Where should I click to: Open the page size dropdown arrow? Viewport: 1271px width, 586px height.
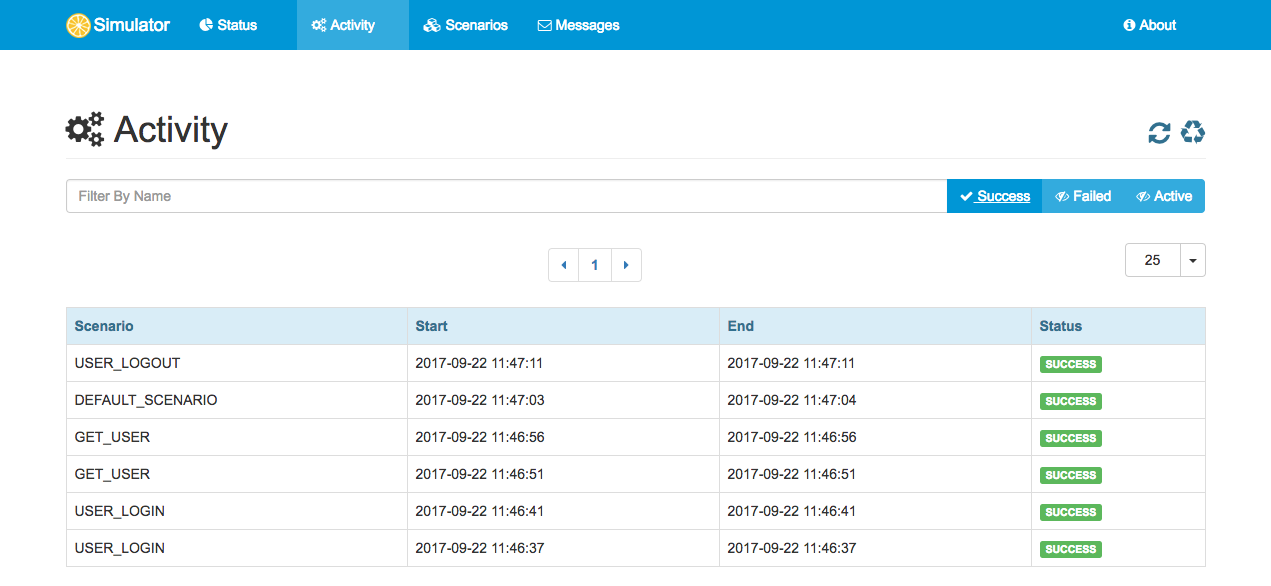tap(1193, 260)
